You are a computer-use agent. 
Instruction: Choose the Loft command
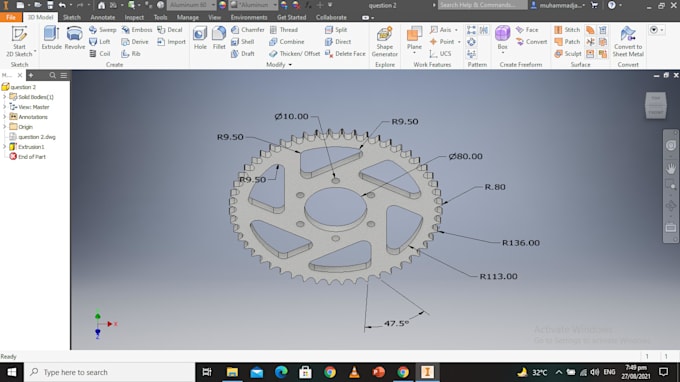pyautogui.click(x=100, y=42)
